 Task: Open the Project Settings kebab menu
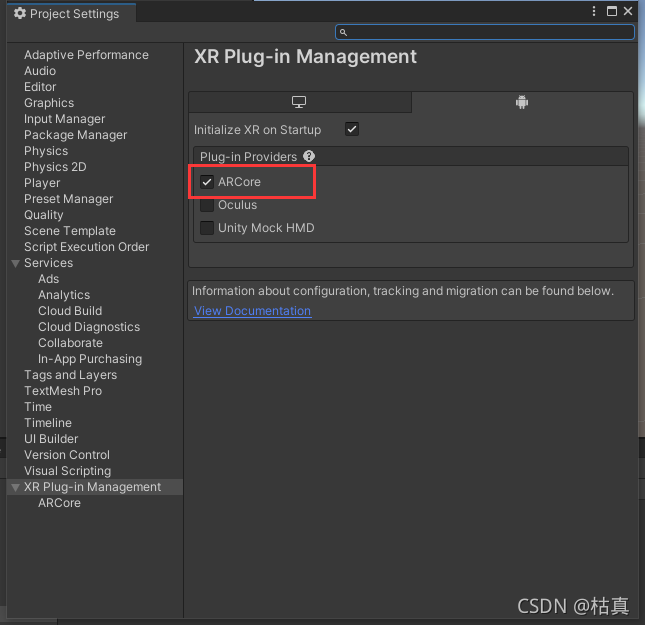[x=594, y=11]
